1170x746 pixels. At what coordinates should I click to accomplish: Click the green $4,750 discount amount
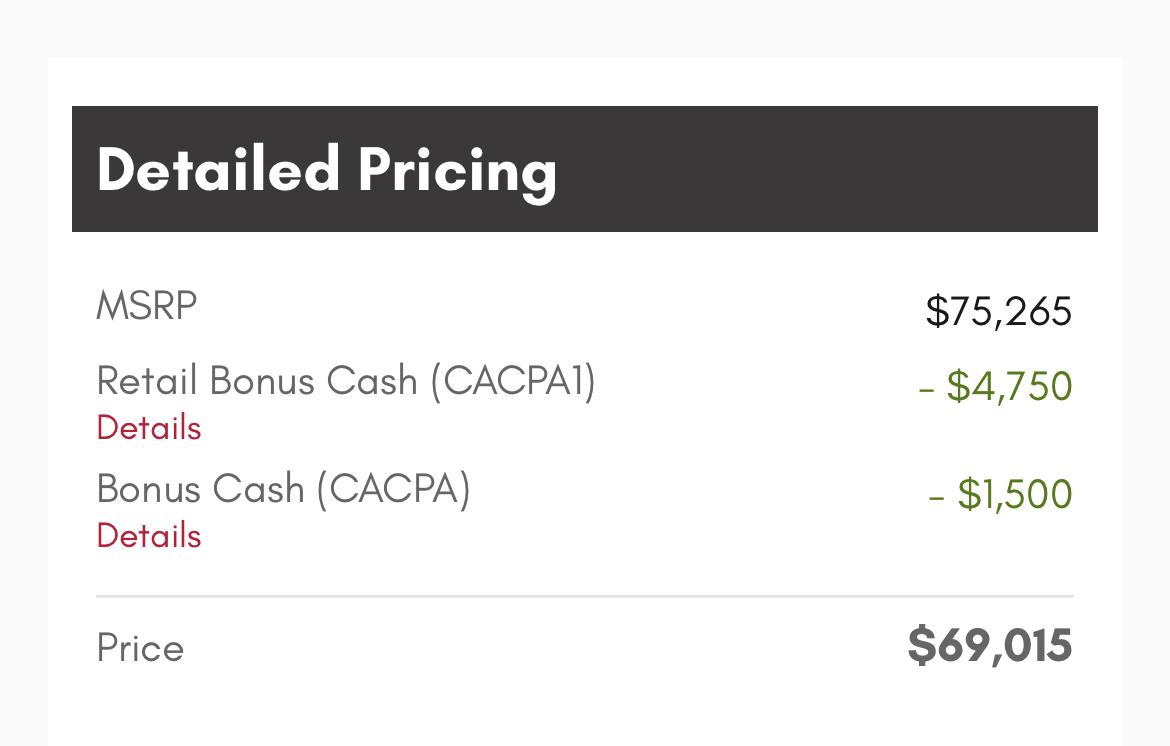(1009, 386)
